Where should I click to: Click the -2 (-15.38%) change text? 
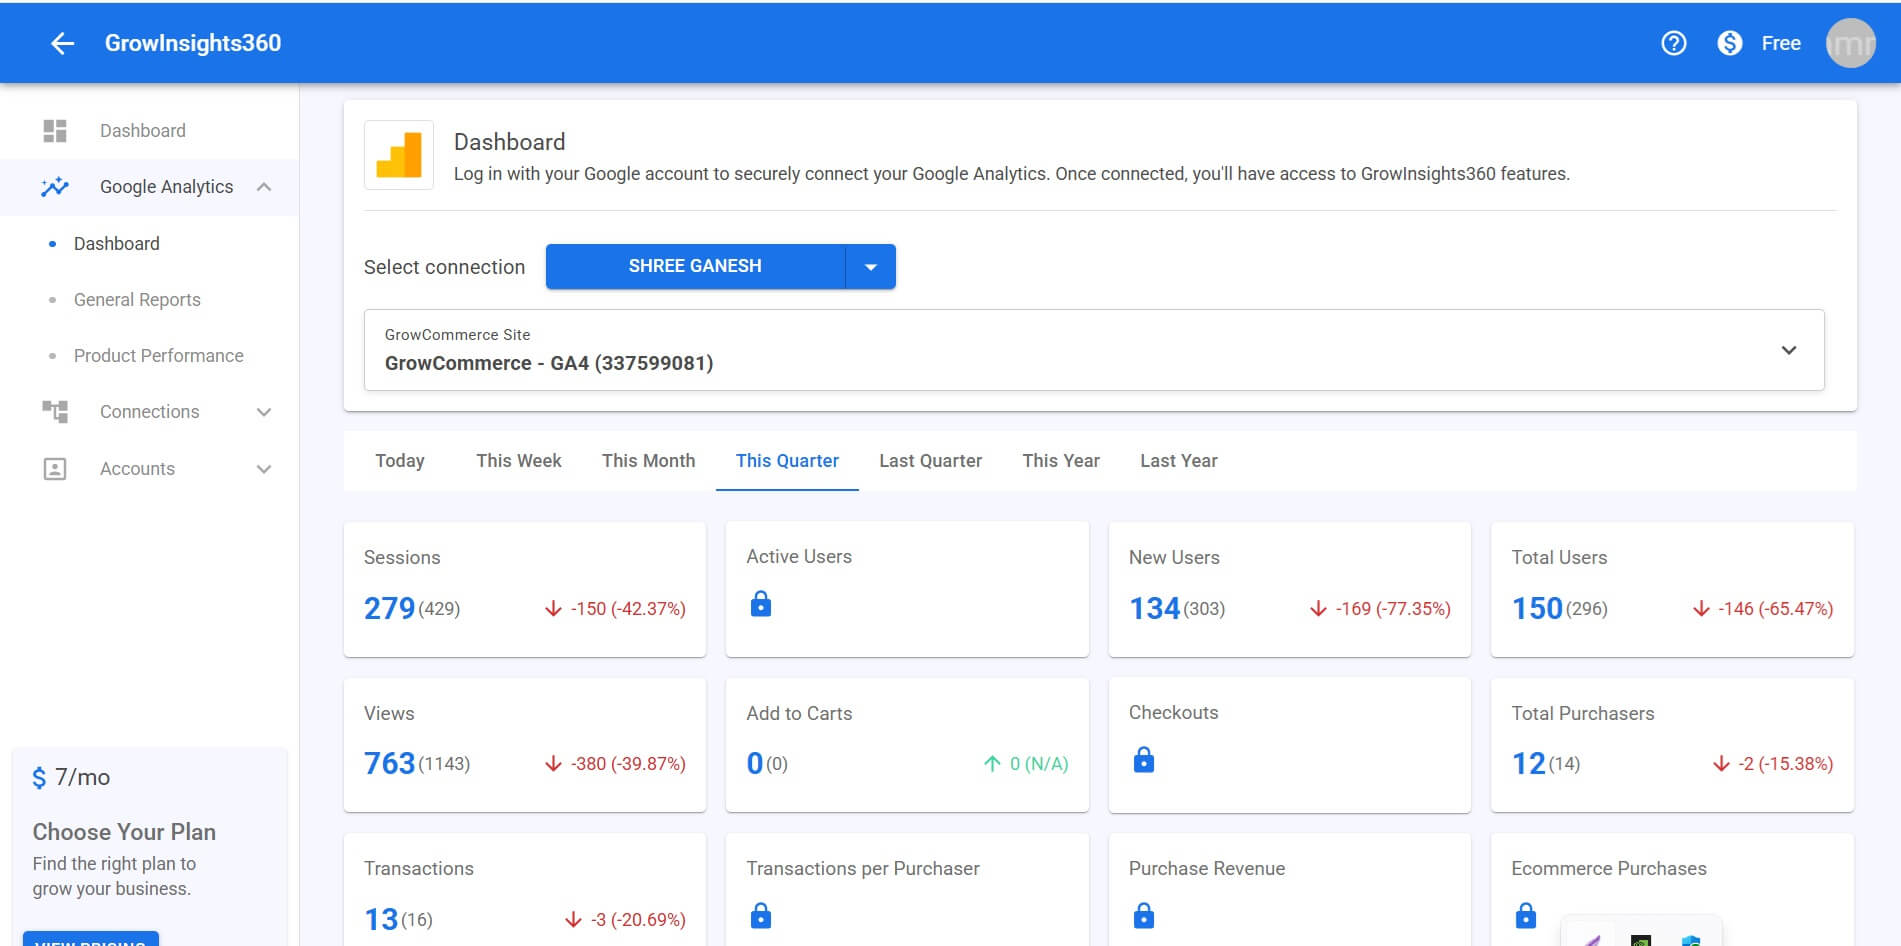[1786, 764]
